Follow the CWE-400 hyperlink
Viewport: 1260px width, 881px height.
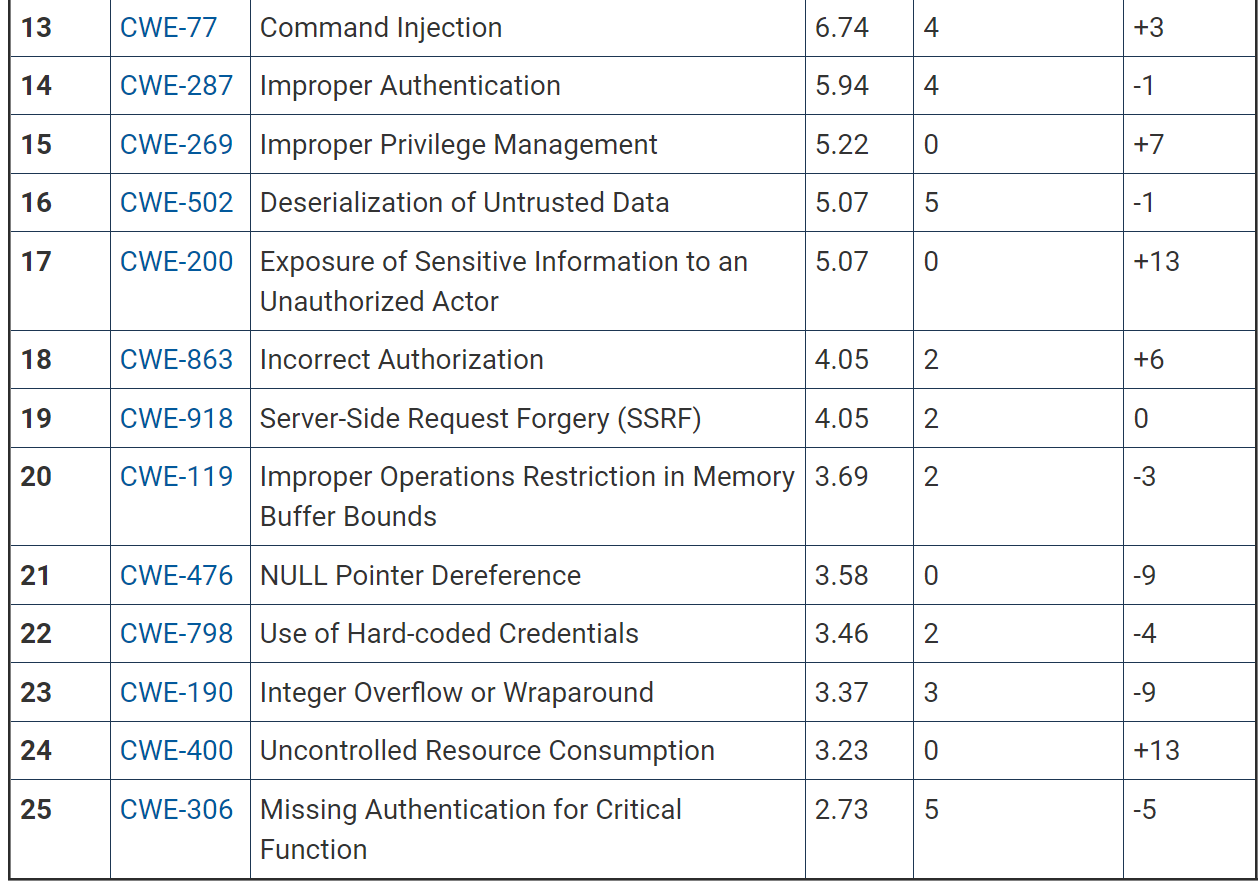[x=176, y=750]
